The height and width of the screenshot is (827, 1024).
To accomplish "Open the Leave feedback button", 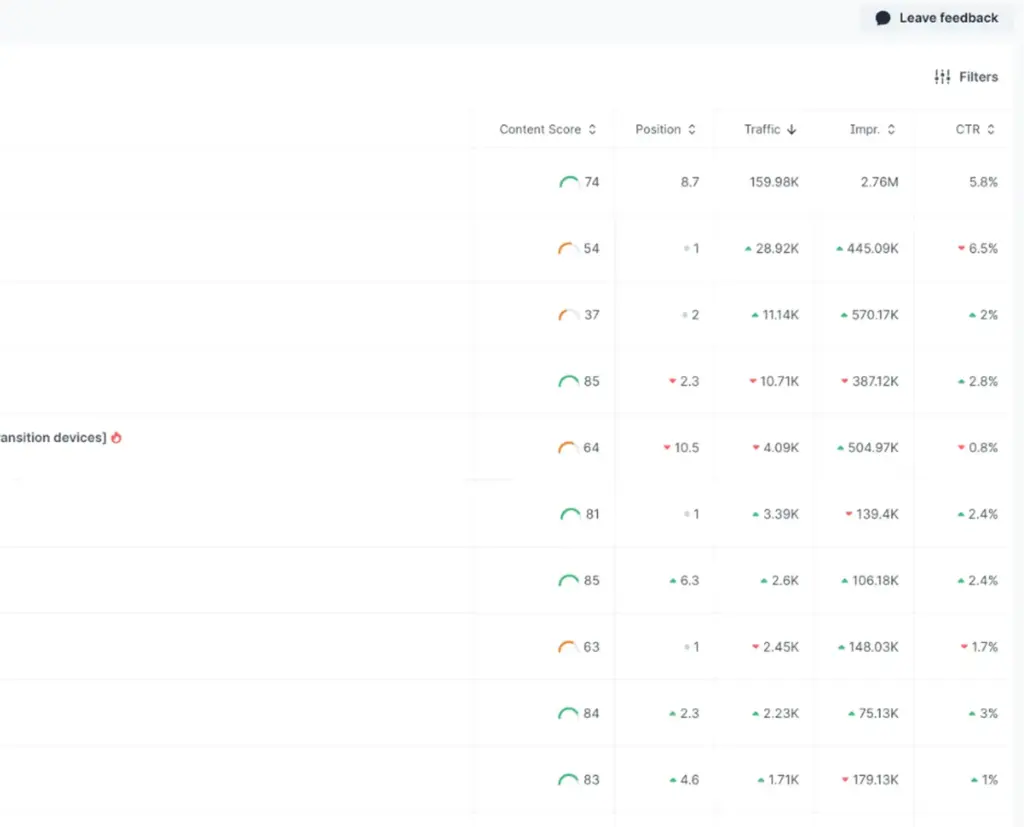I will [937, 18].
